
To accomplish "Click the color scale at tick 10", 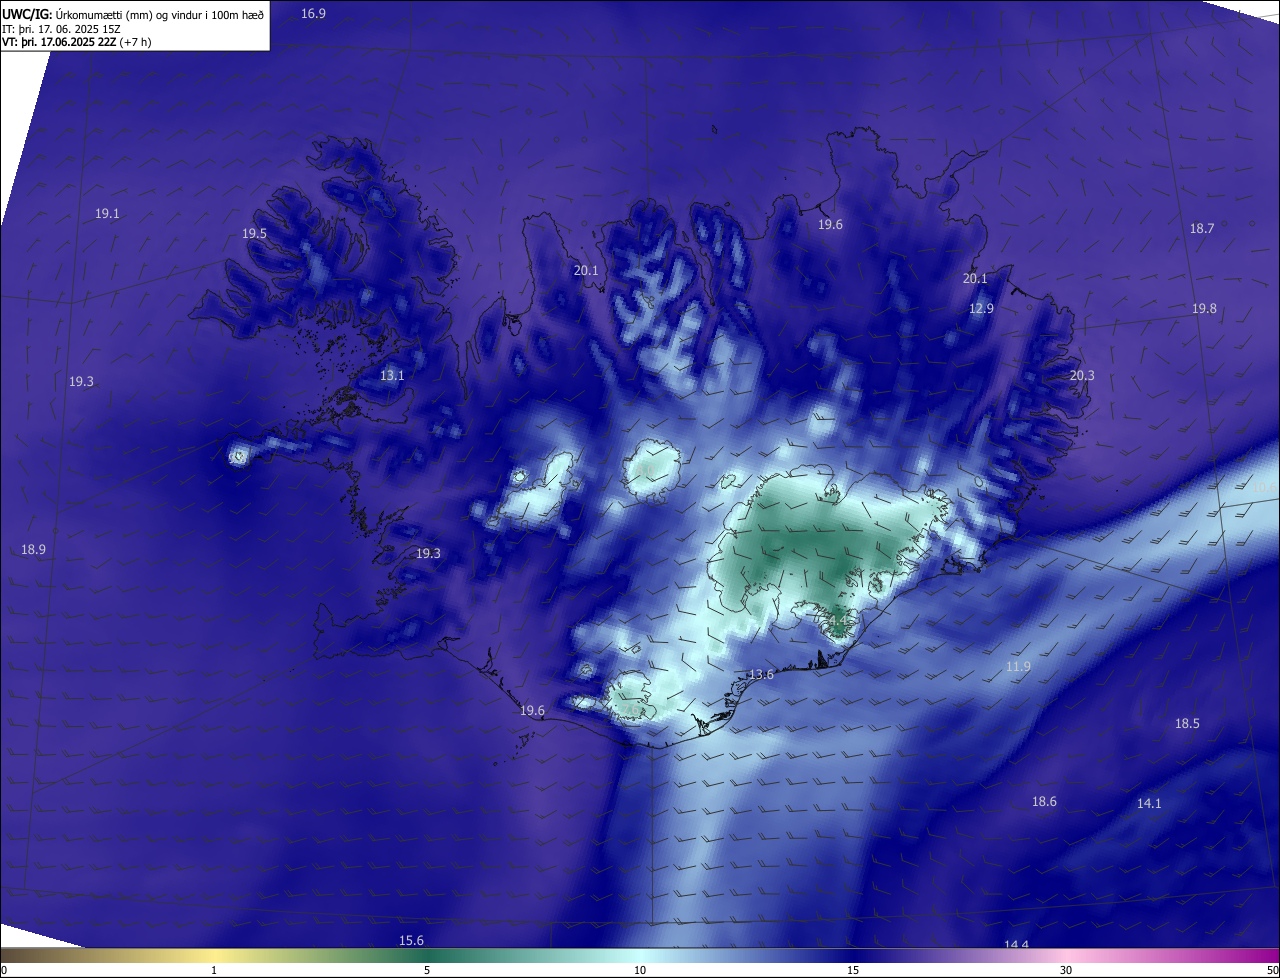I will pyautogui.click(x=640, y=970).
